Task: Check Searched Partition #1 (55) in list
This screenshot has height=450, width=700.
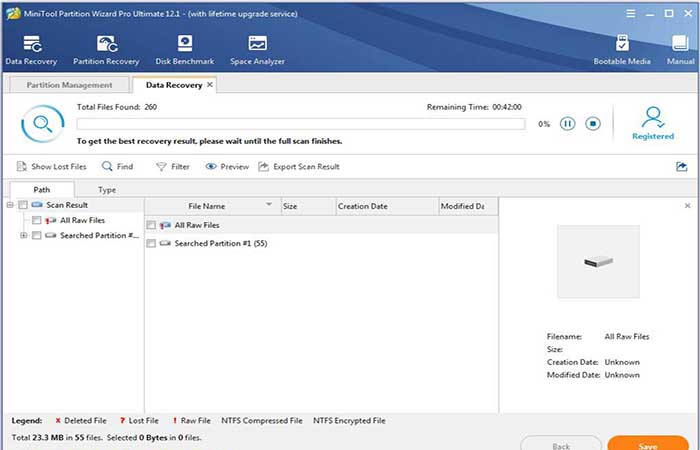Action: [x=151, y=243]
